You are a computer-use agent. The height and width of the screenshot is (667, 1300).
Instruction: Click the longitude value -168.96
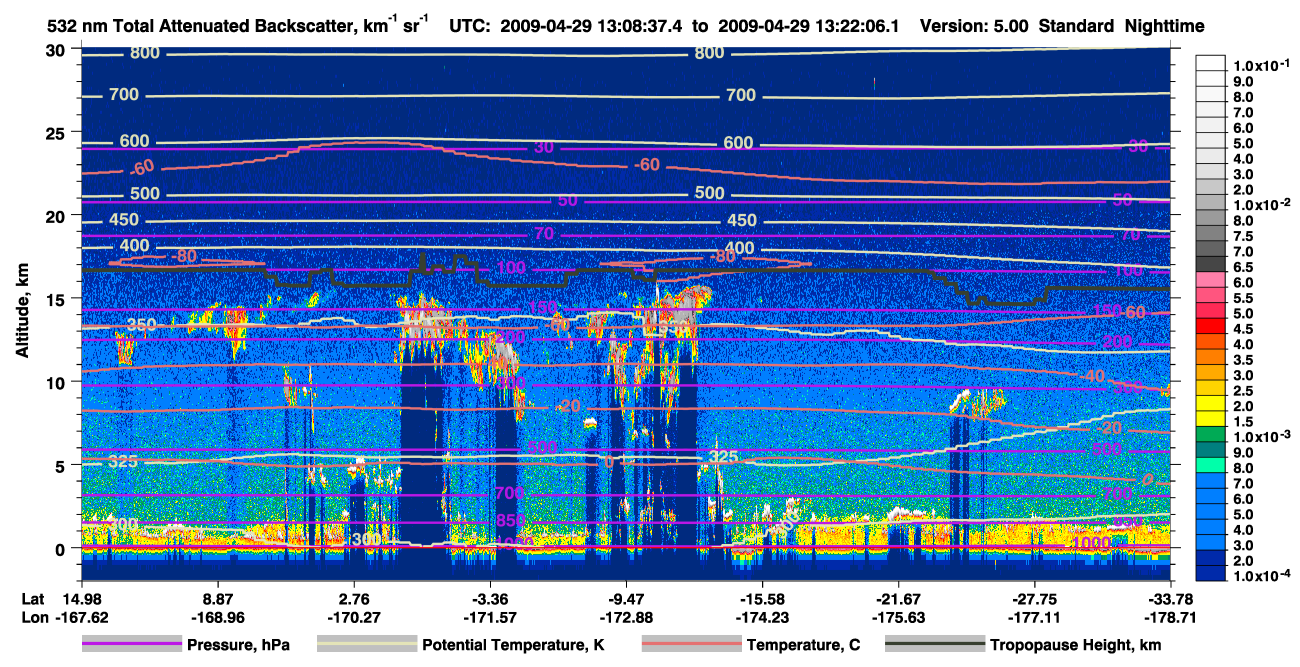pos(218,617)
